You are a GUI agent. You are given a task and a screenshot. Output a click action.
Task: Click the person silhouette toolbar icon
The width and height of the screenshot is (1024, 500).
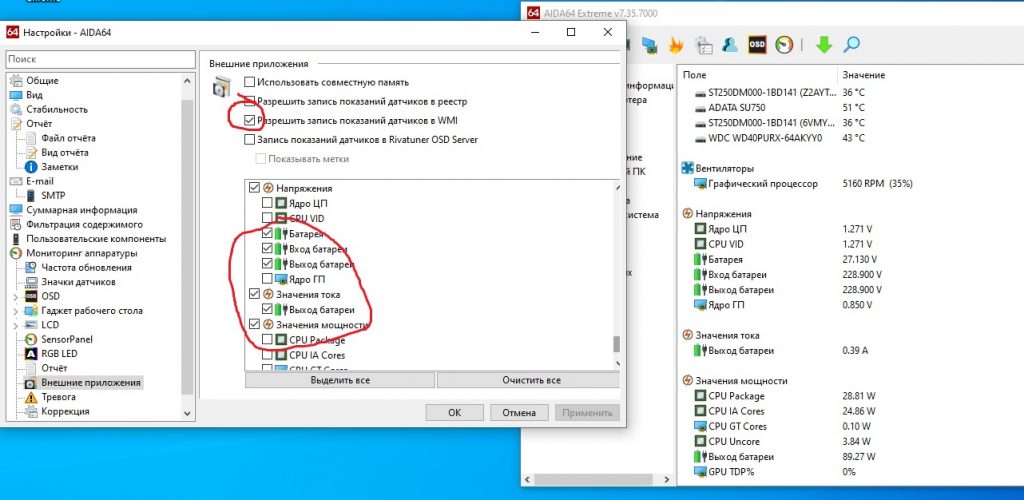[729, 44]
